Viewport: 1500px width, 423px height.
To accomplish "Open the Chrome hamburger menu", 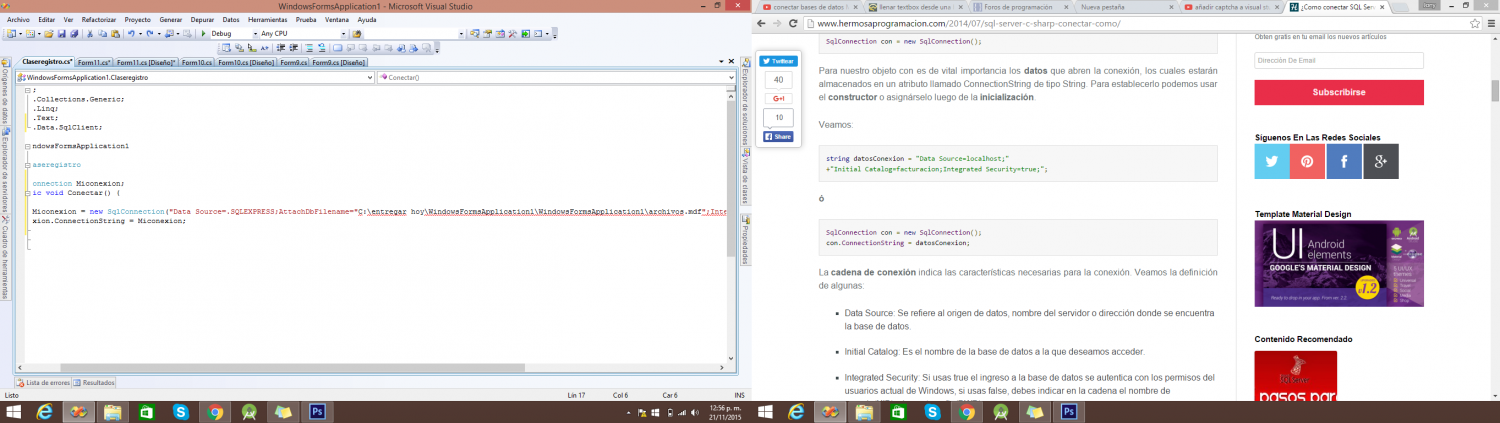I will tap(1489, 23).
